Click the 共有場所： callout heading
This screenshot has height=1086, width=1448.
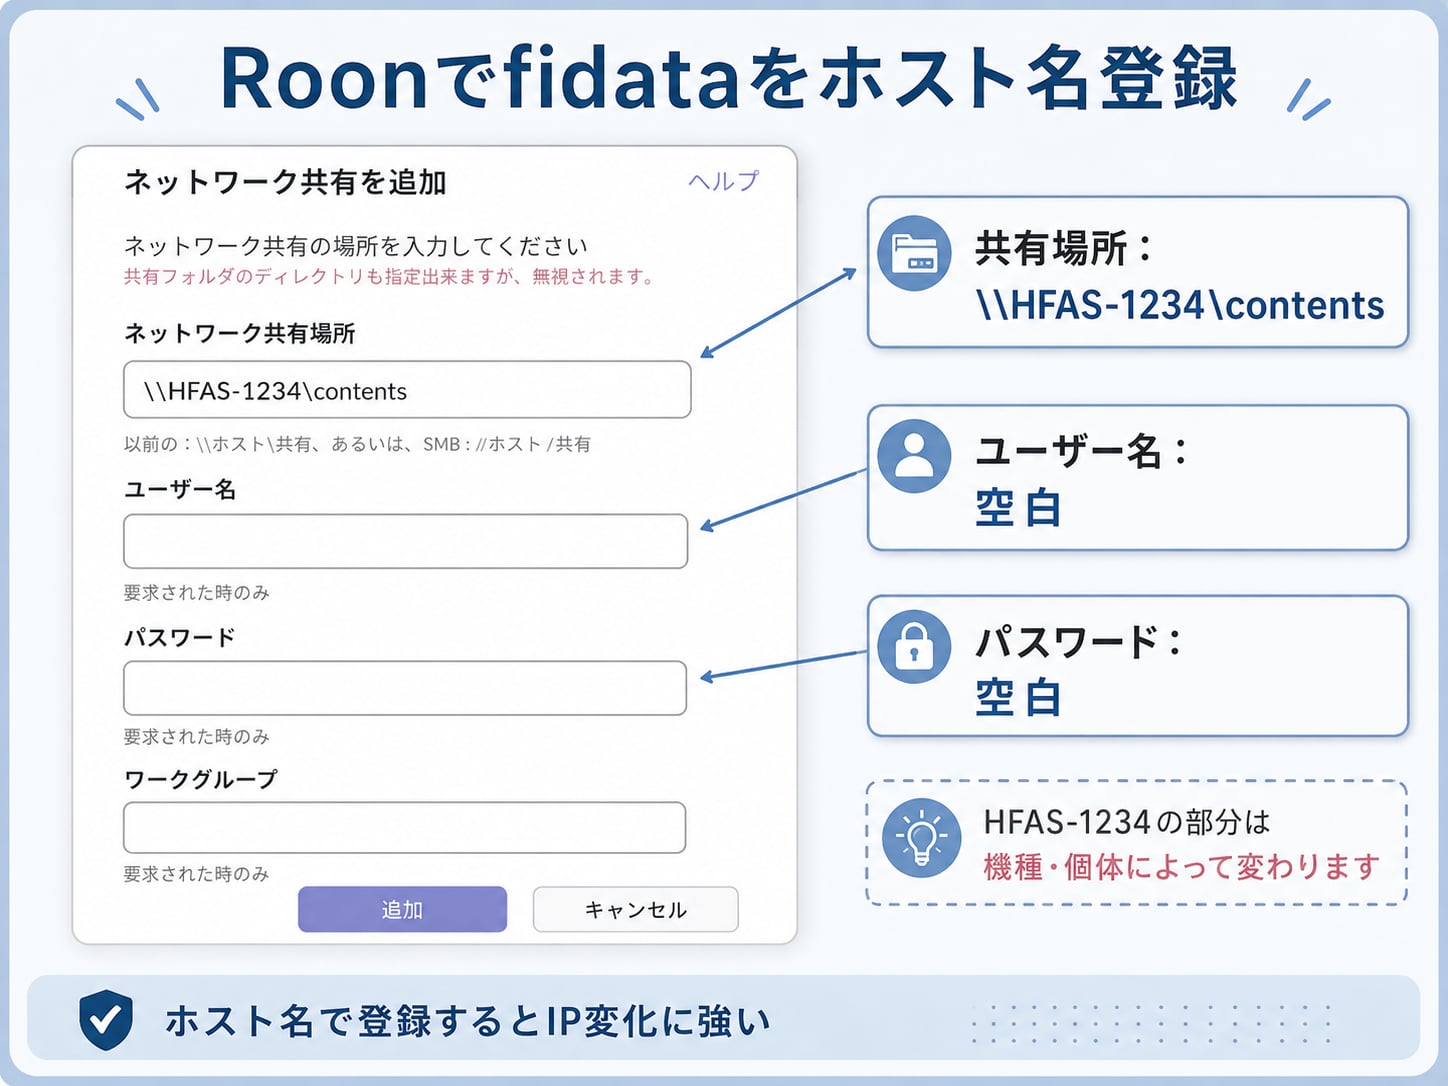click(x=1064, y=248)
